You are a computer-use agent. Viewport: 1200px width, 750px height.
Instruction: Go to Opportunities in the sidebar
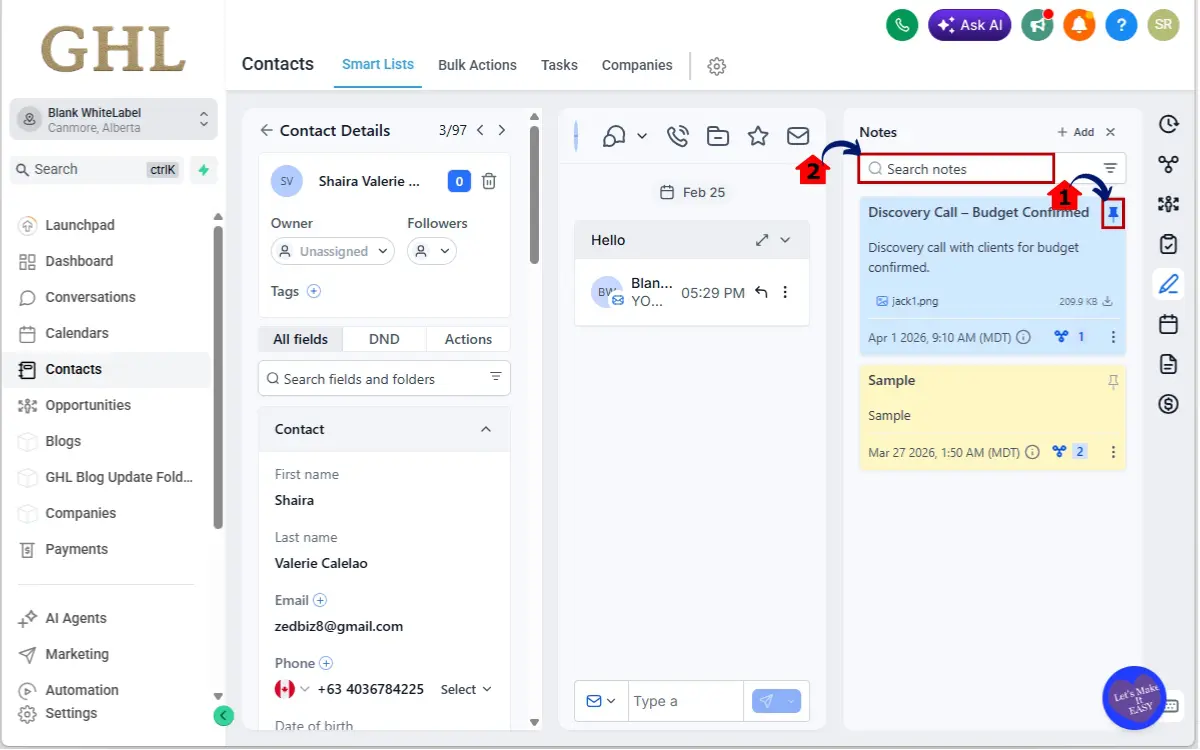pos(88,405)
